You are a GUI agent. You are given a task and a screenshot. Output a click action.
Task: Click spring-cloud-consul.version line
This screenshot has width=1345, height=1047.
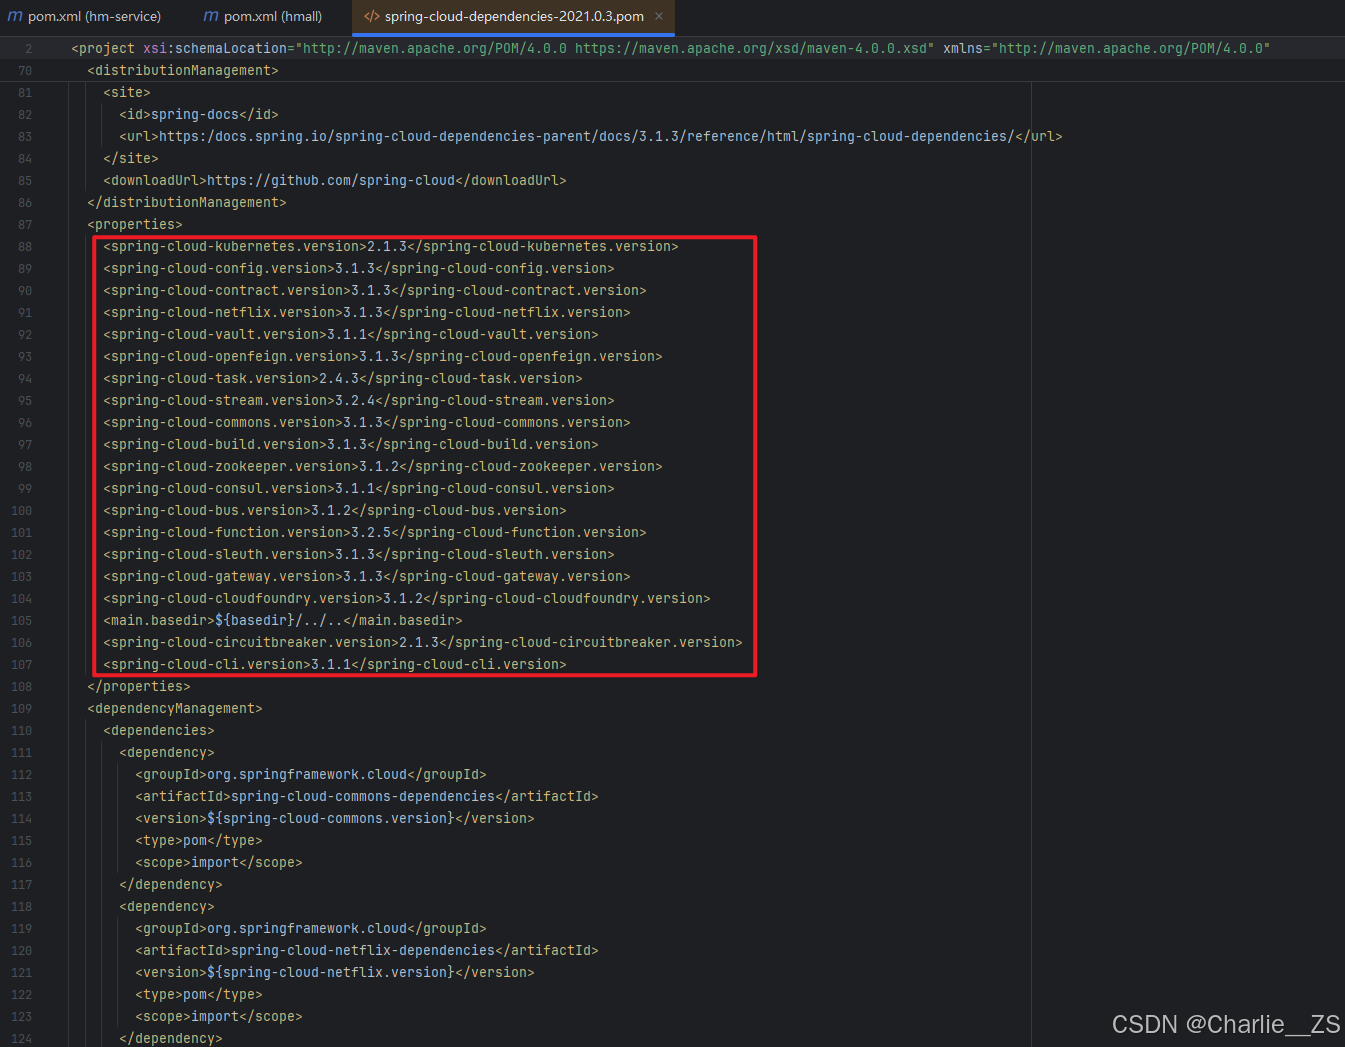click(359, 488)
